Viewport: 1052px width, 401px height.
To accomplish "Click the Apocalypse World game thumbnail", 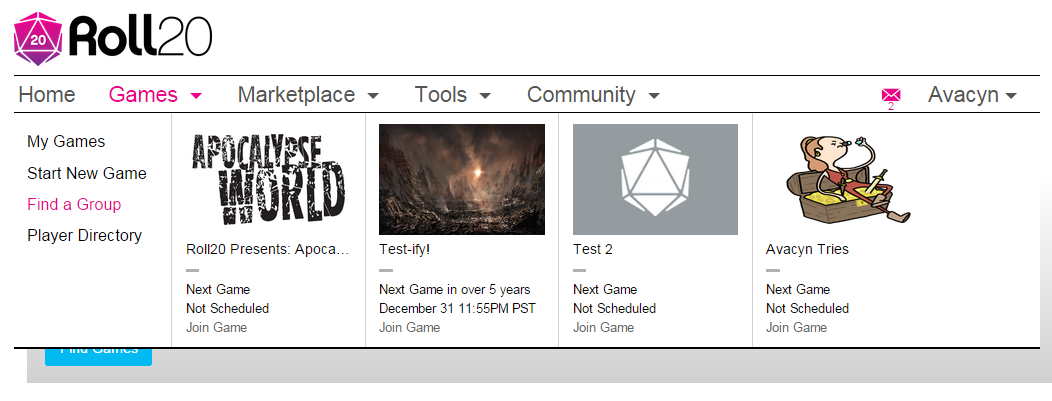I will (x=268, y=179).
